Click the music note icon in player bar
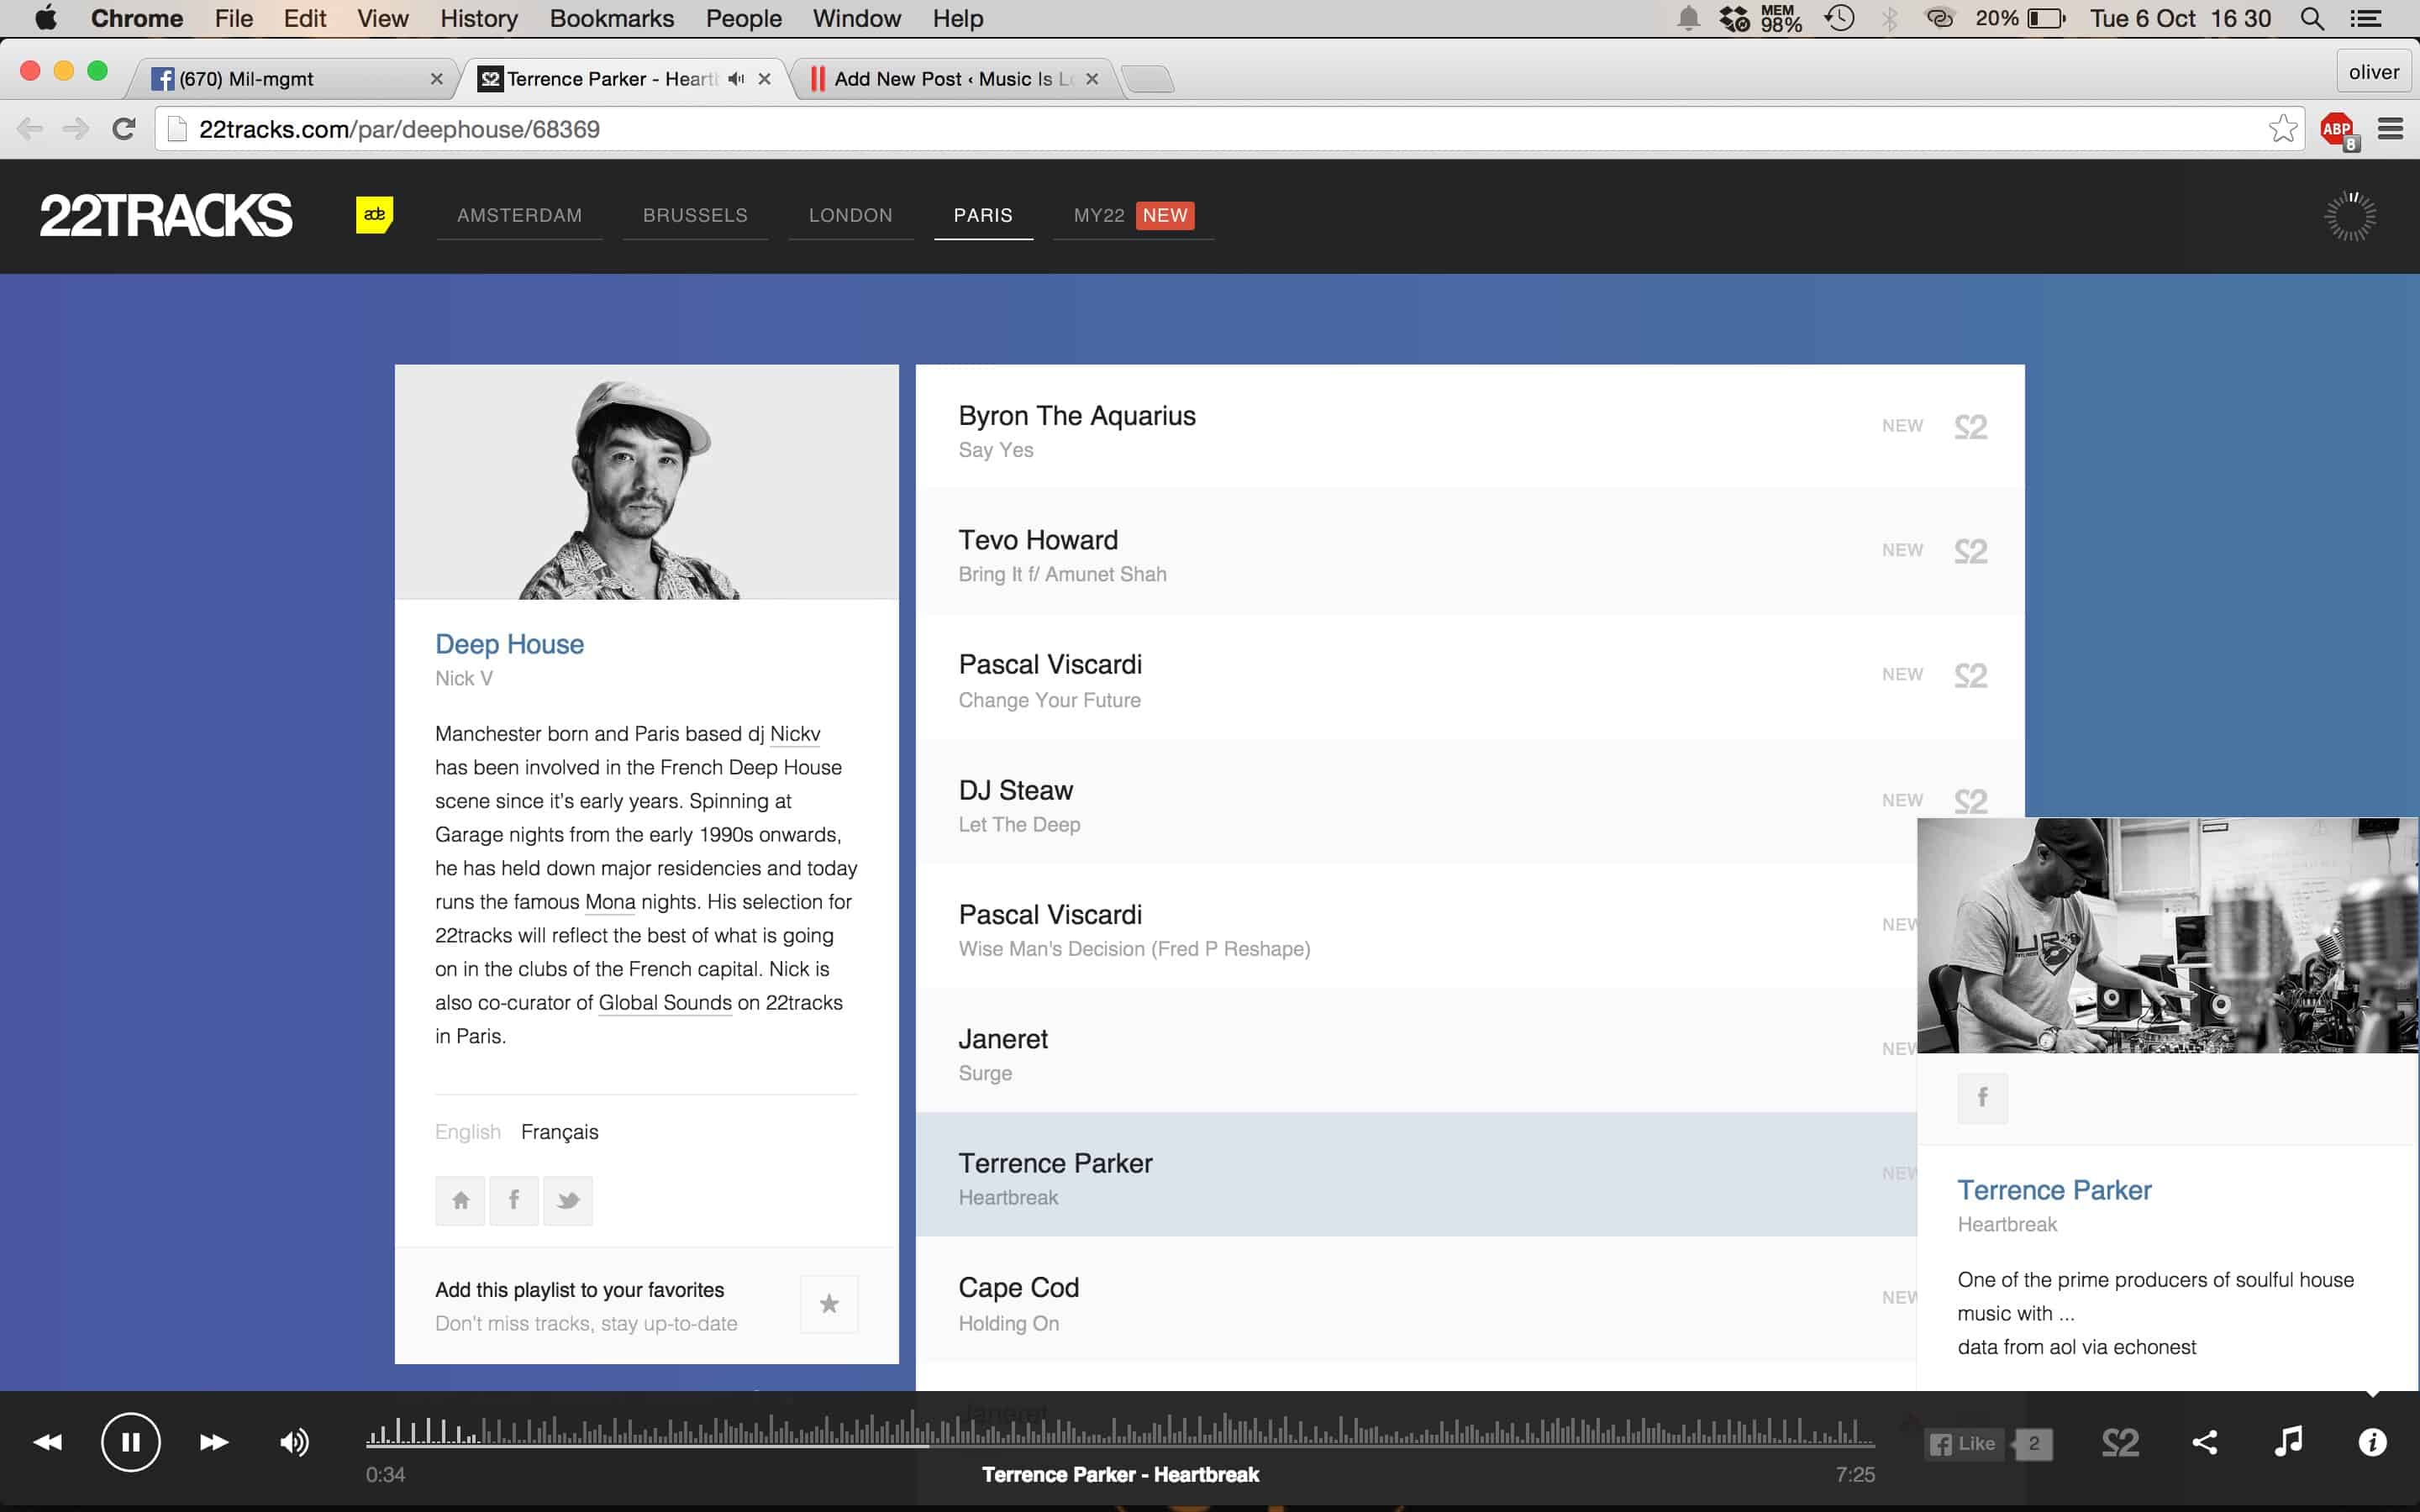The image size is (2420, 1512). (2288, 1441)
